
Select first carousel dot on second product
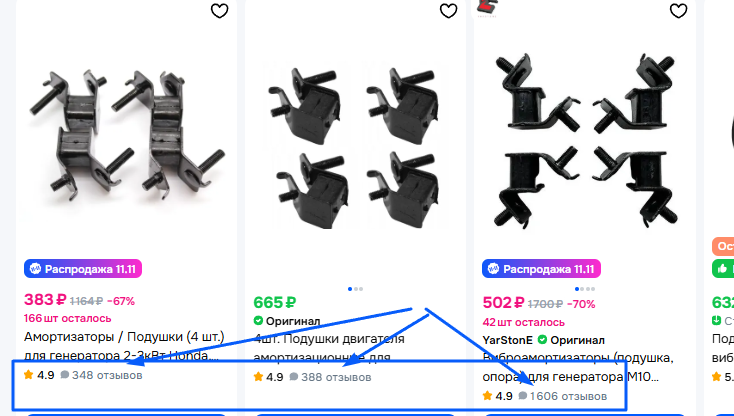point(350,289)
